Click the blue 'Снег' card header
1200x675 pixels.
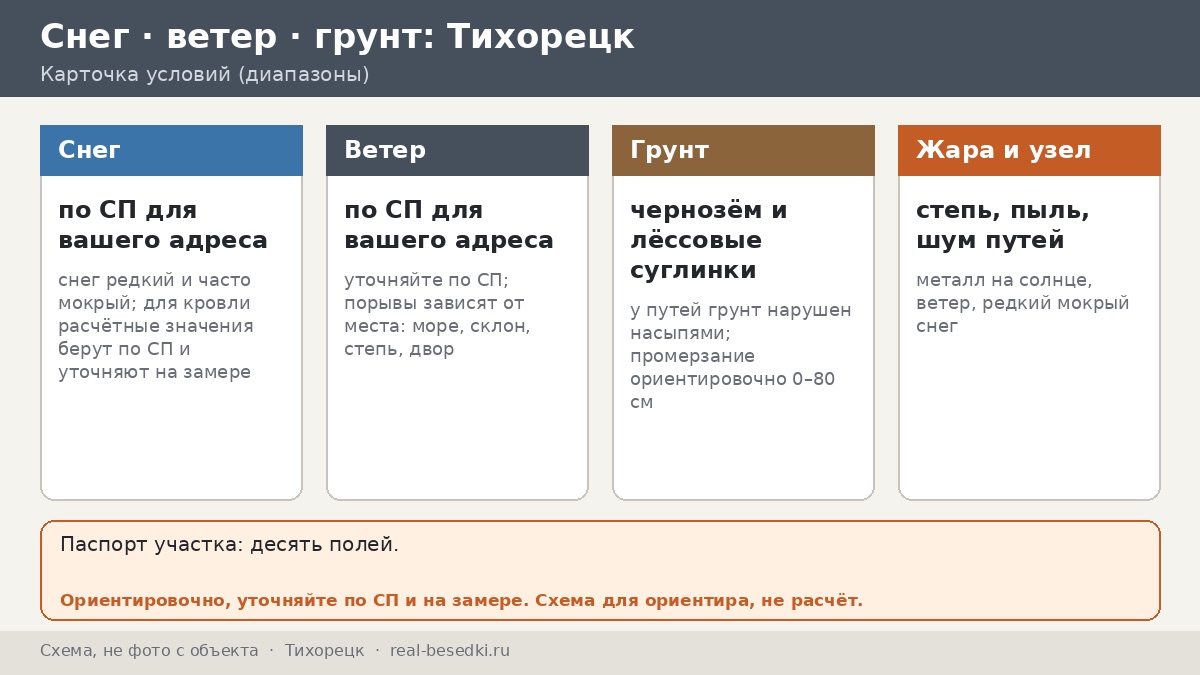click(x=171, y=150)
